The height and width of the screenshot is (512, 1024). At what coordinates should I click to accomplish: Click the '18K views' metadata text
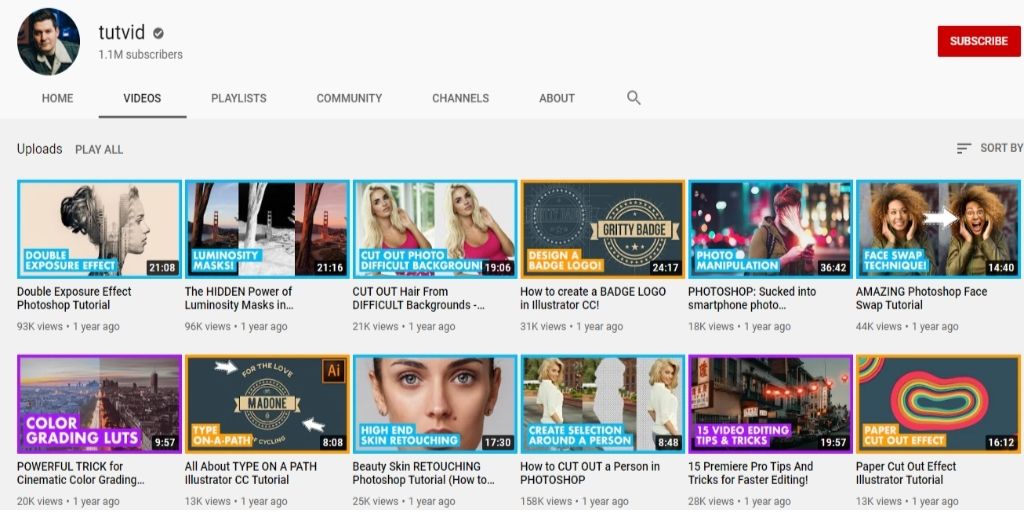[711, 327]
